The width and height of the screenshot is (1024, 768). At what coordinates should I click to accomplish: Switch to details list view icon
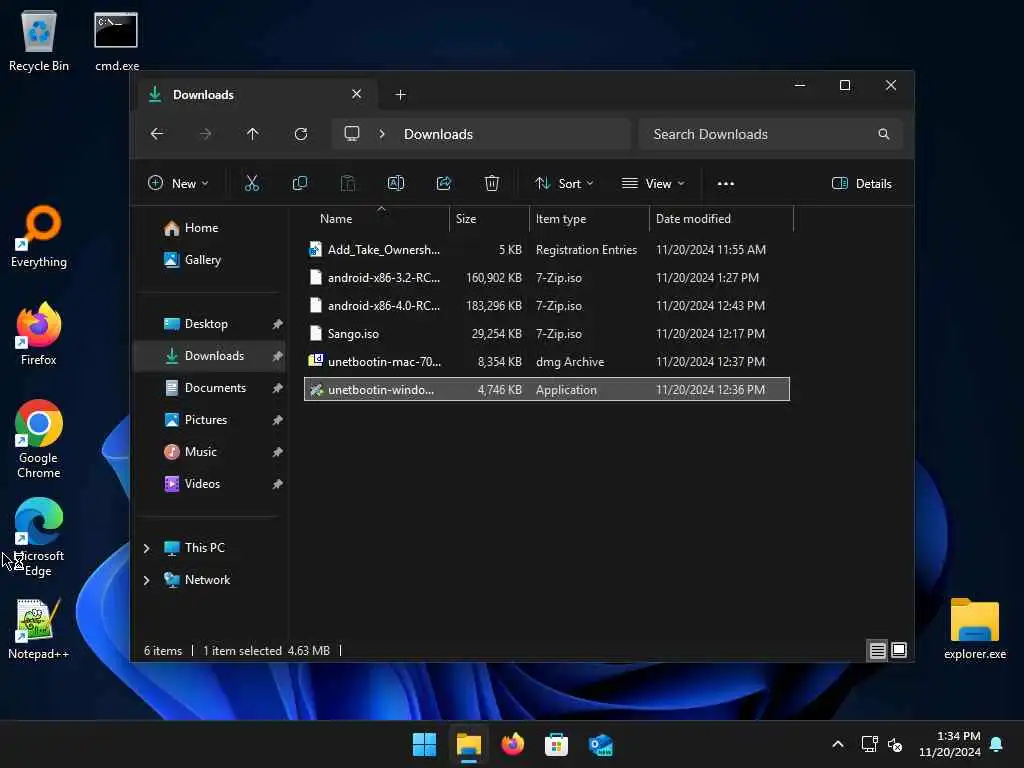point(877,650)
